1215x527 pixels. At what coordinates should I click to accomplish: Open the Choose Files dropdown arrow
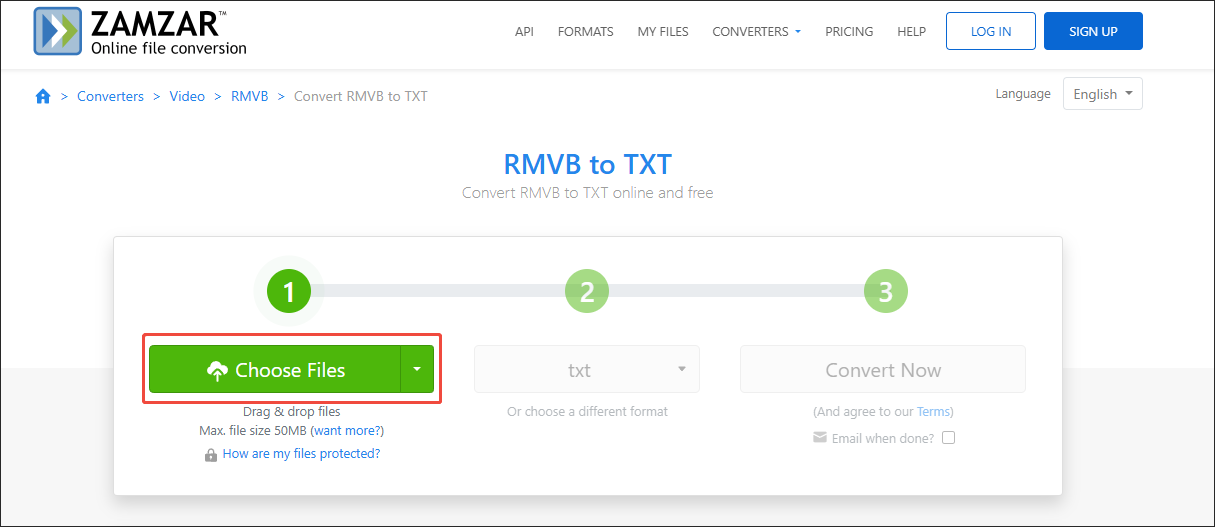[x=417, y=369]
